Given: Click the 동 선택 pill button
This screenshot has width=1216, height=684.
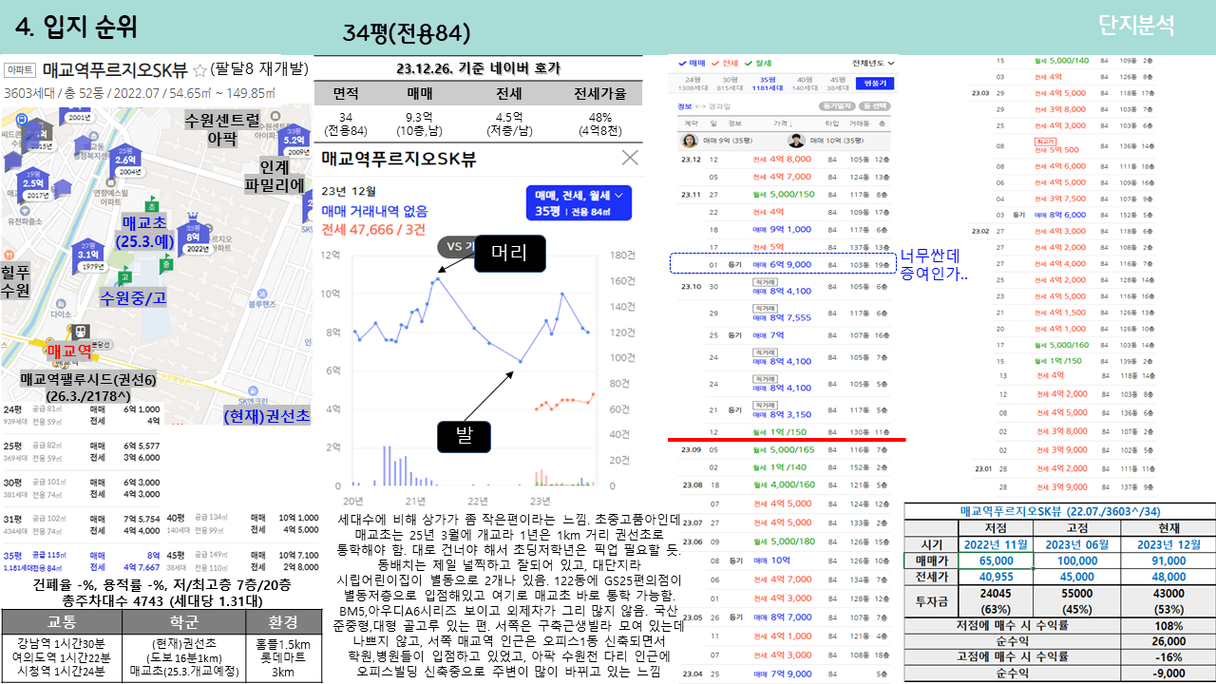Looking at the screenshot, I should tap(874, 105).
